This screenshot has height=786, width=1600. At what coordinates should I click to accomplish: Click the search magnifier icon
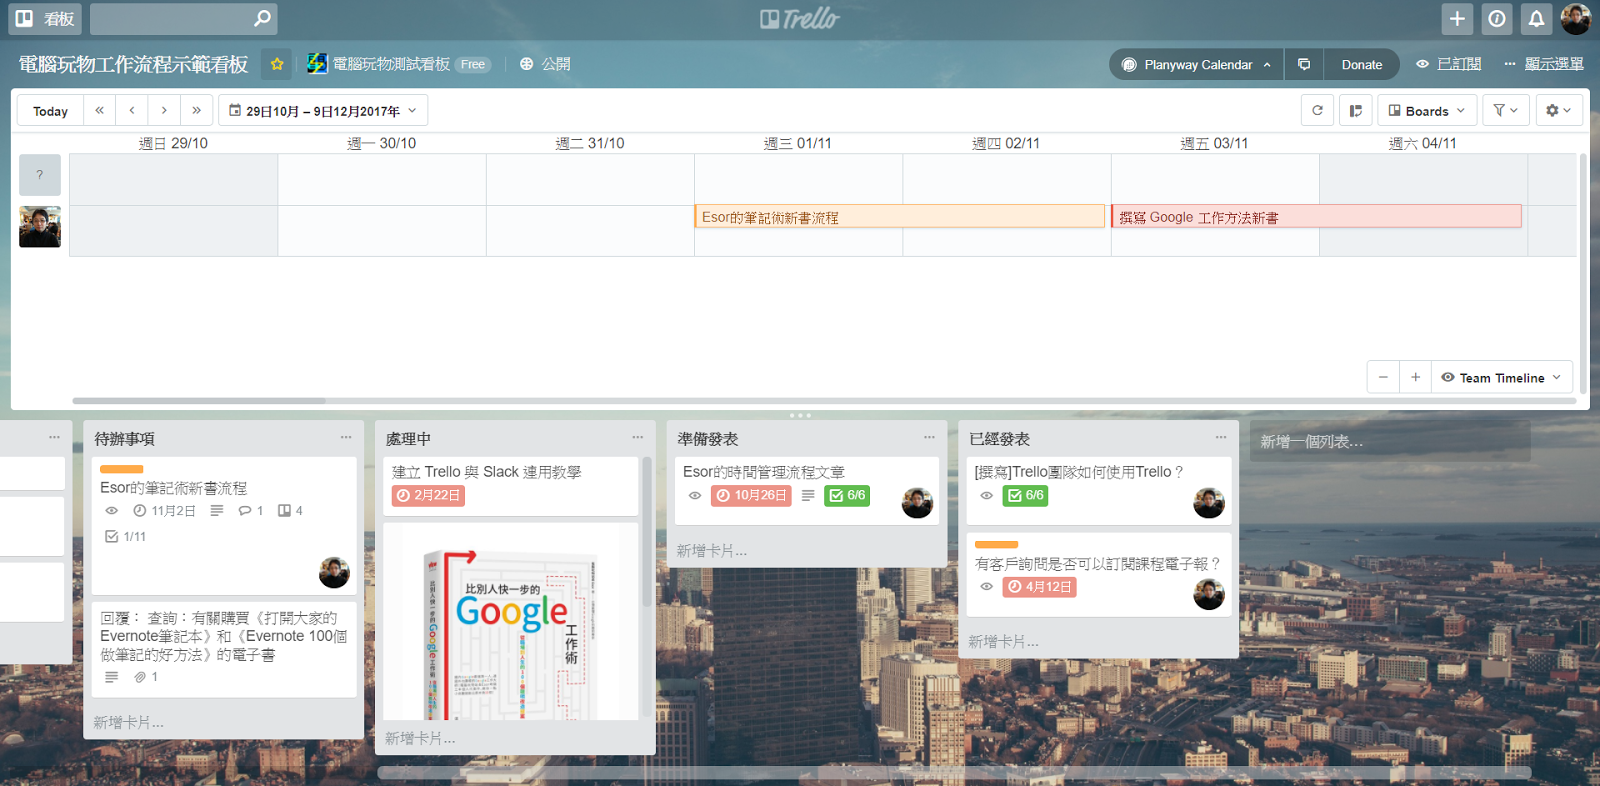pyautogui.click(x=262, y=18)
